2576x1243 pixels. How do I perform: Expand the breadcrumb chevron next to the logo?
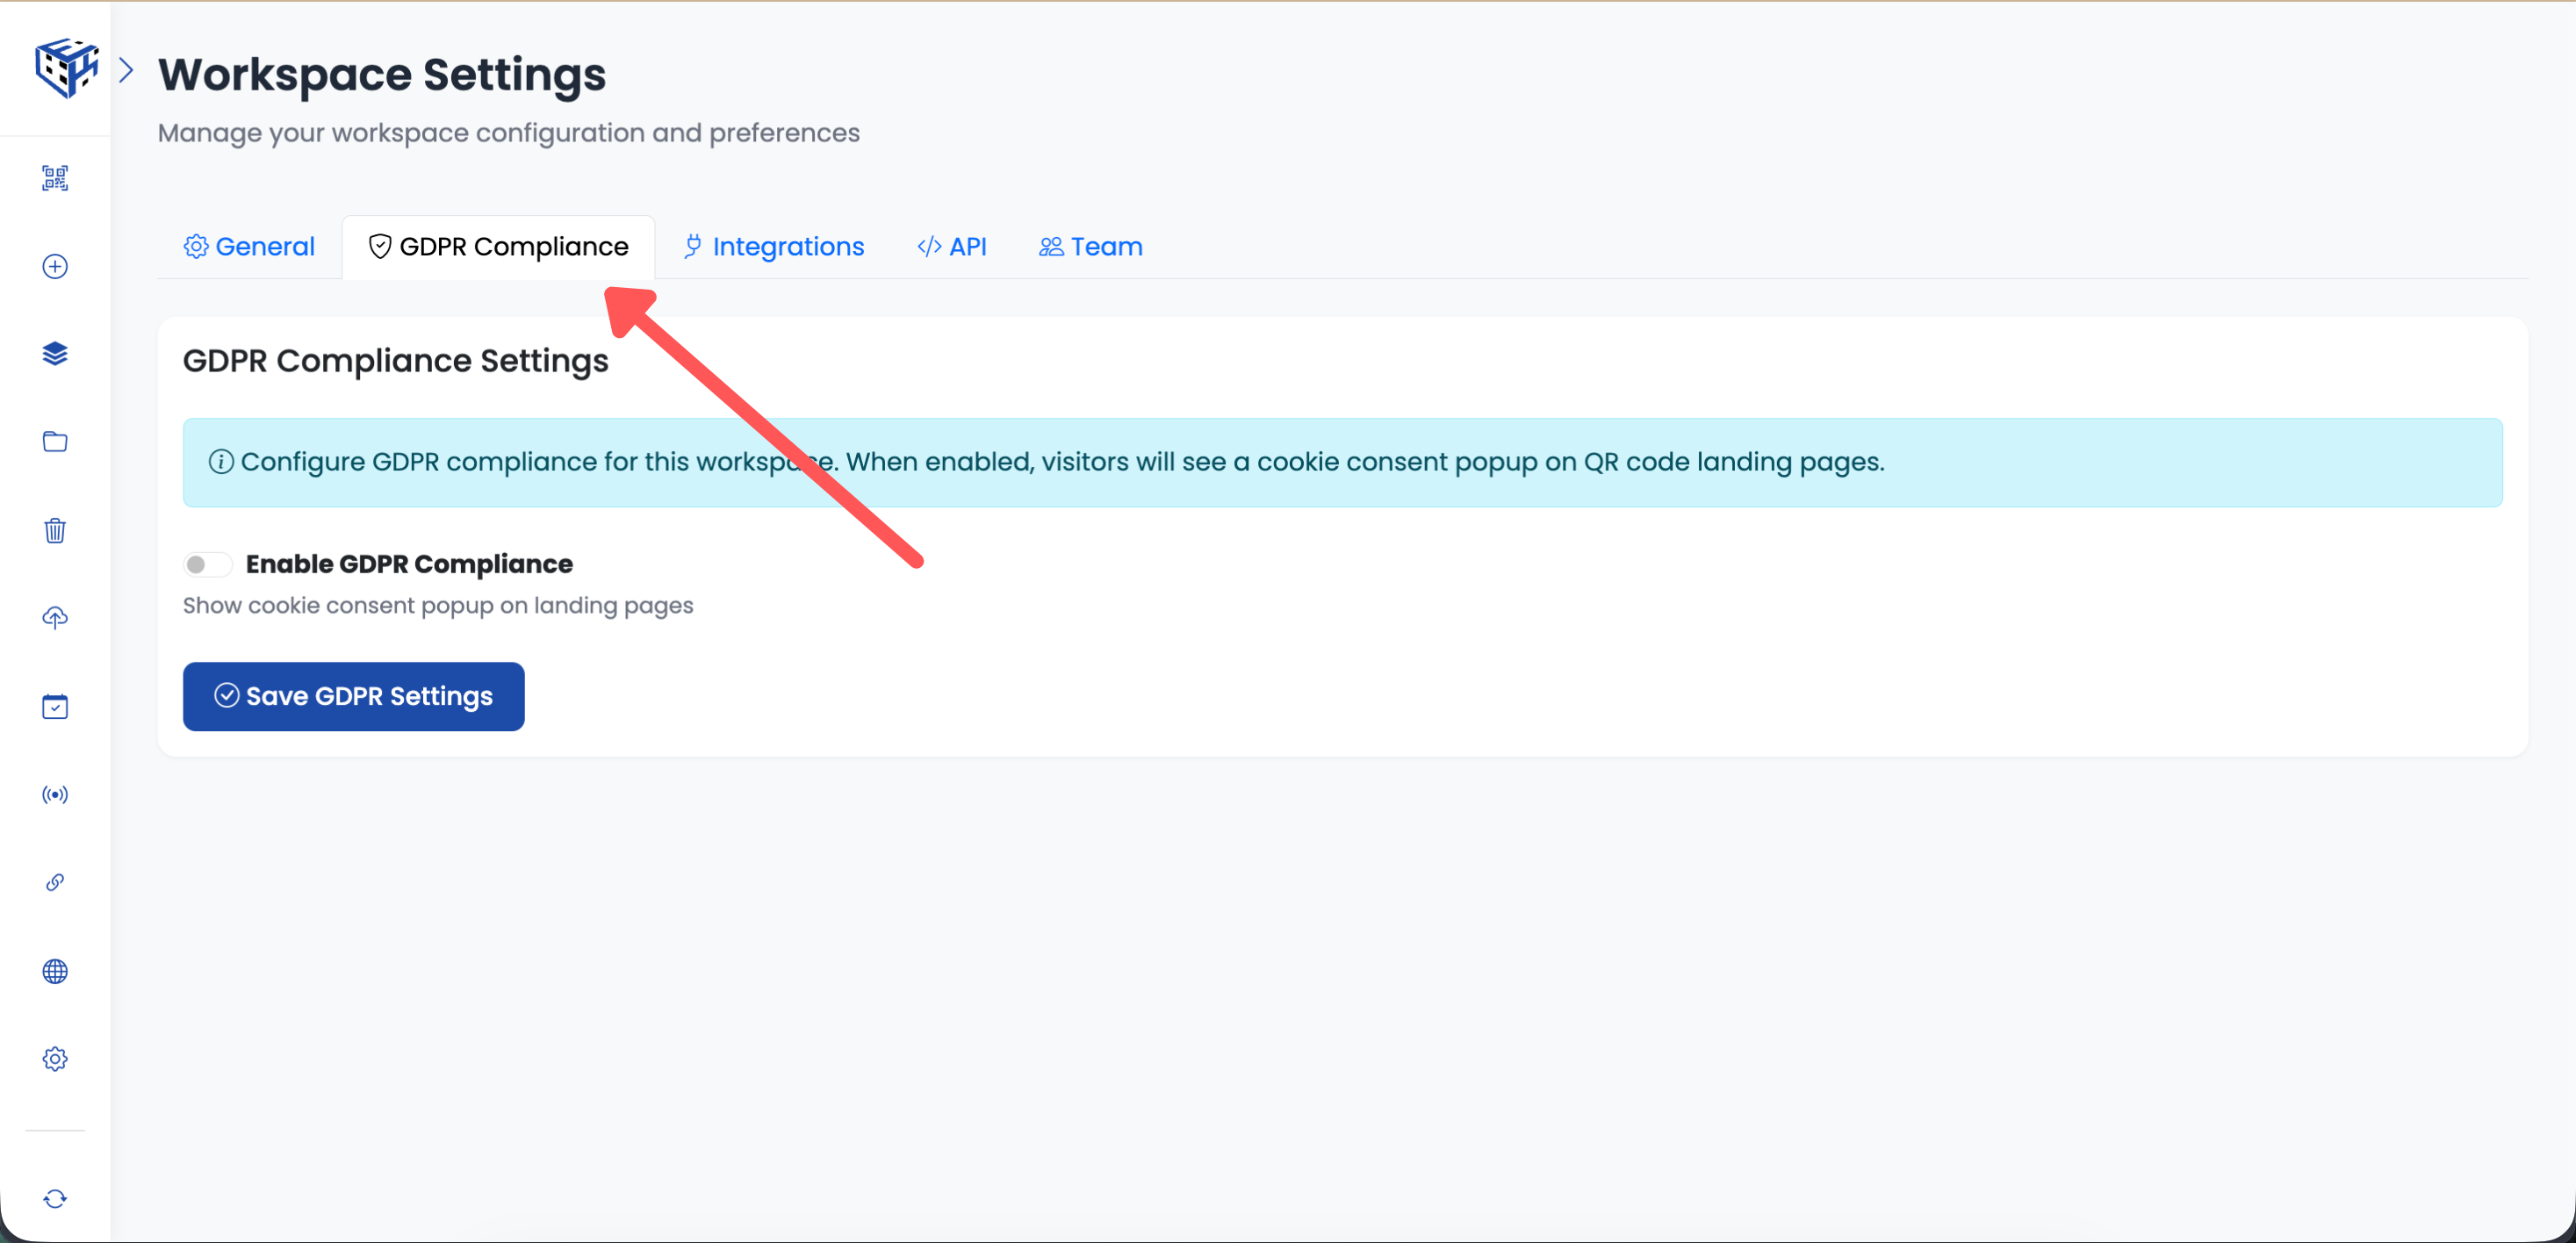(x=127, y=69)
